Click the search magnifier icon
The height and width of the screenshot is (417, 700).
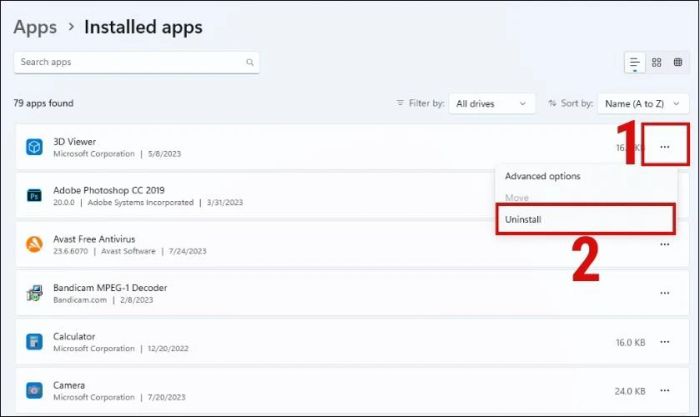250,62
